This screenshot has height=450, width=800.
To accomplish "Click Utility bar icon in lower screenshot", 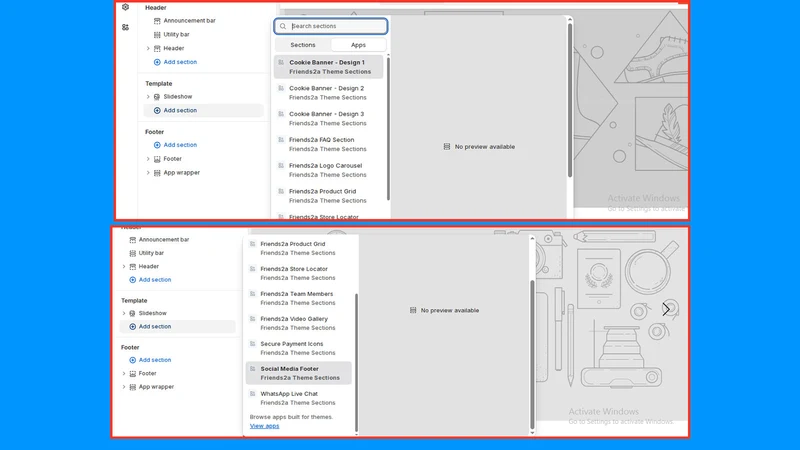I will (x=133, y=253).
